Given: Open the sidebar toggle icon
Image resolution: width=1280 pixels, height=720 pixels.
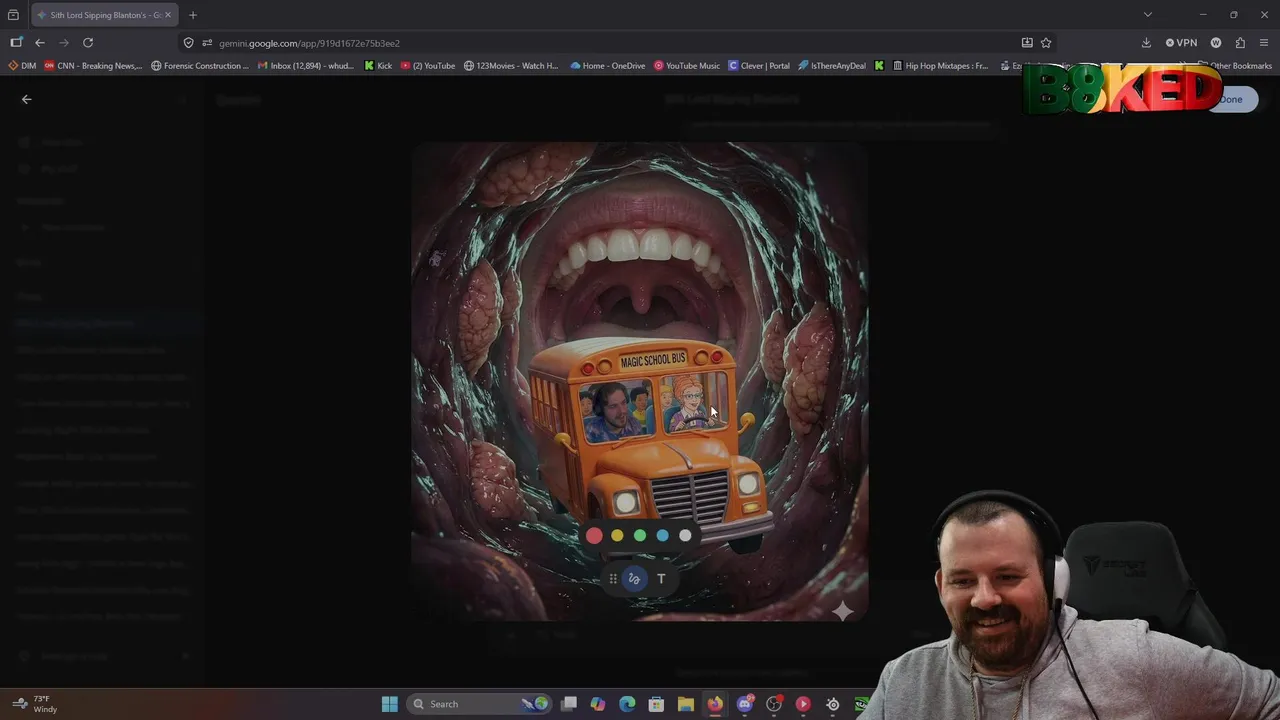Looking at the screenshot, I should [16, 43].
